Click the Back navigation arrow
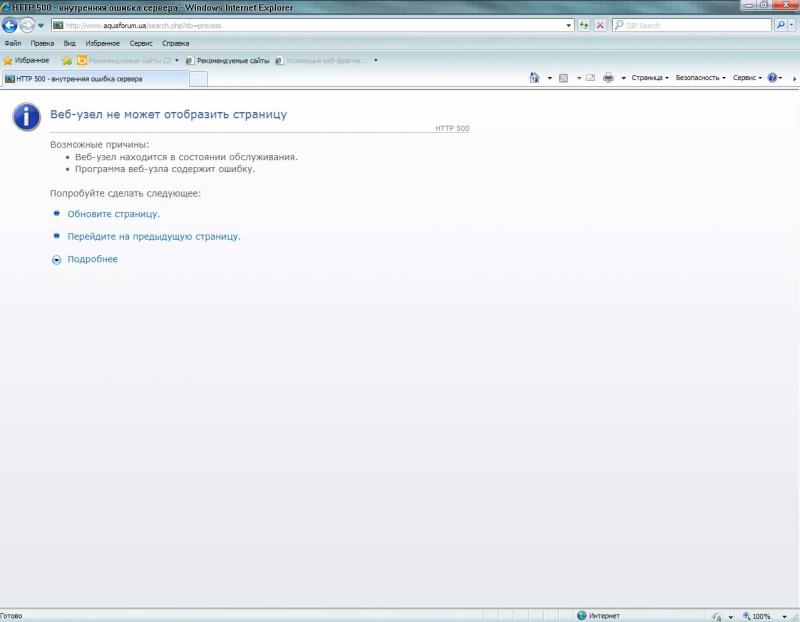 [x=10, y=25]
